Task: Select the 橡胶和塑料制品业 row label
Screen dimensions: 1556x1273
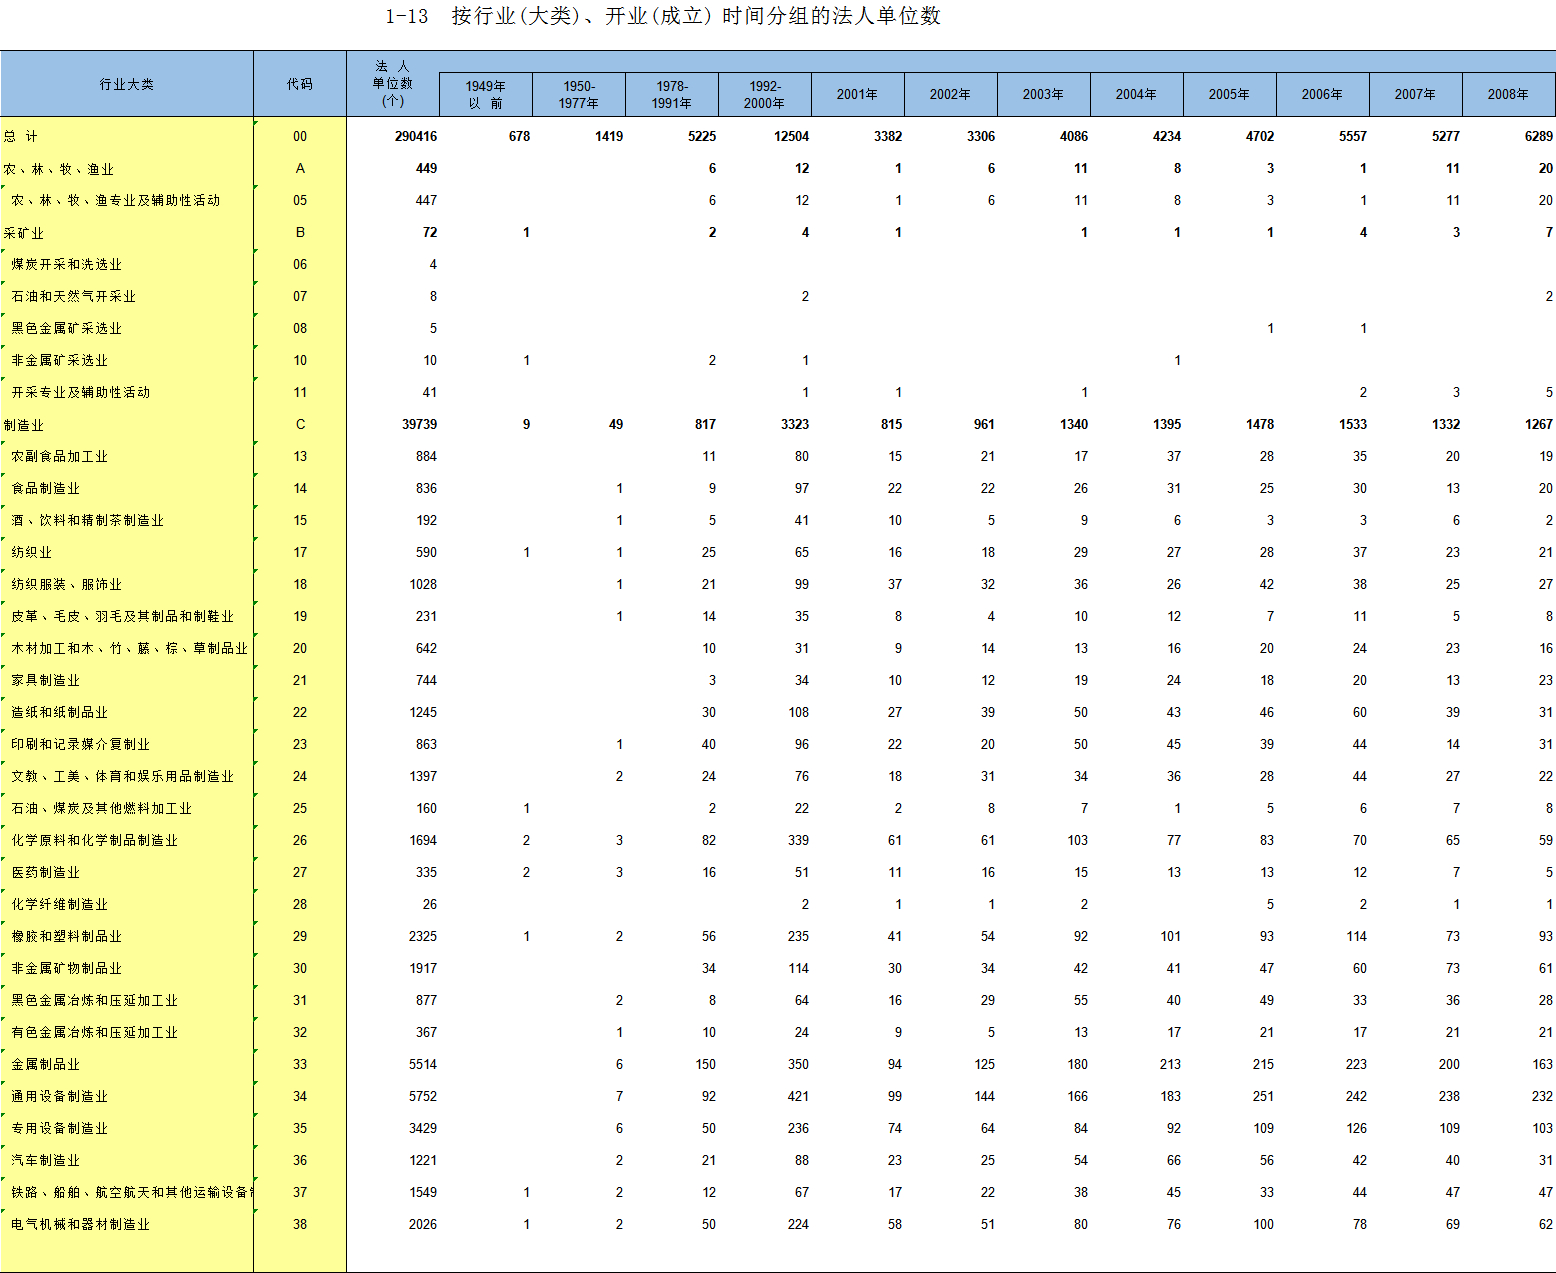Action: click(x=67, y=937)
